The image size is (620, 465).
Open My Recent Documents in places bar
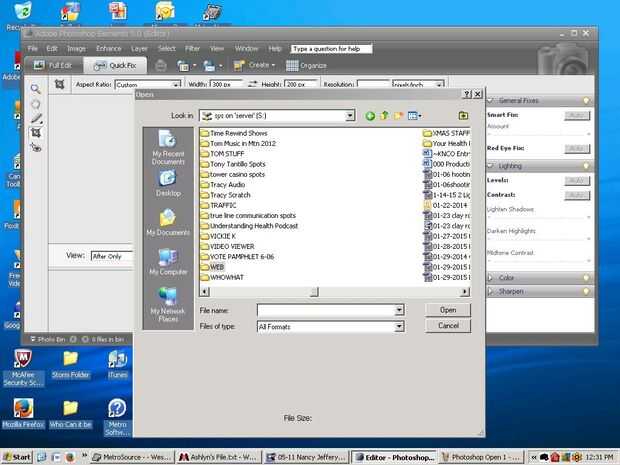168,147
